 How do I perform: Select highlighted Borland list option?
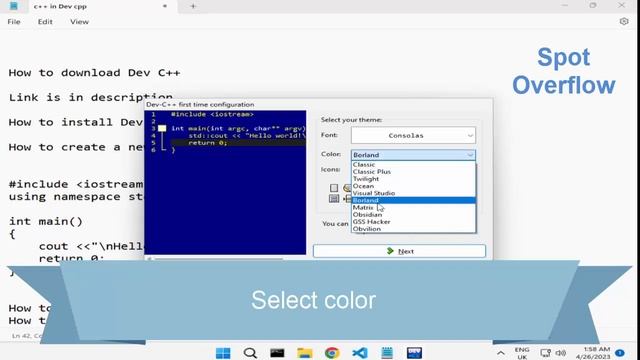coord(413,200)
